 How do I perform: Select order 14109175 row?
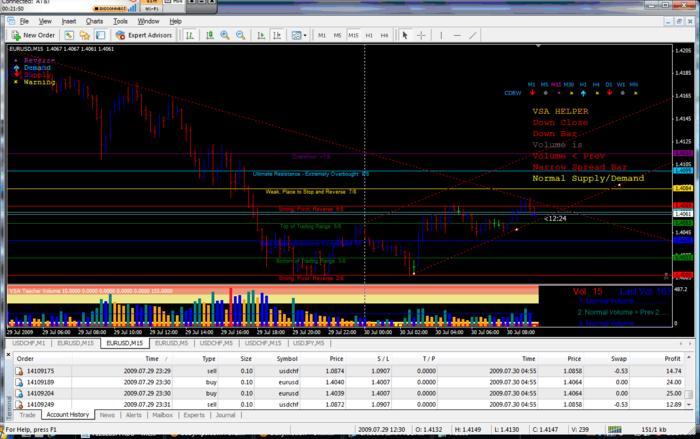pos(348,371)
